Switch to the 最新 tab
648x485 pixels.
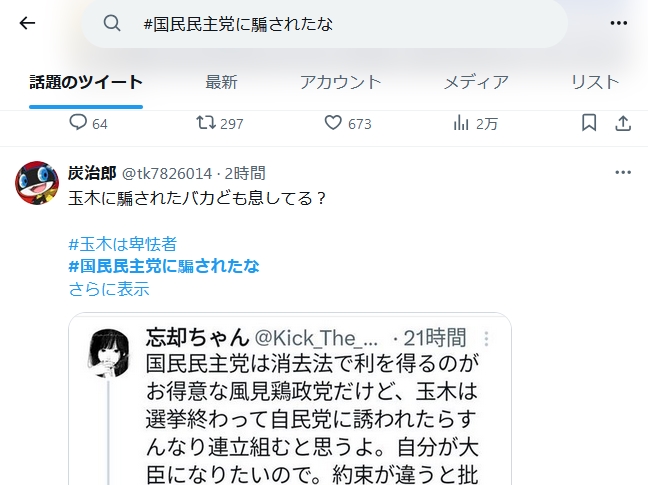pos(222,82)
